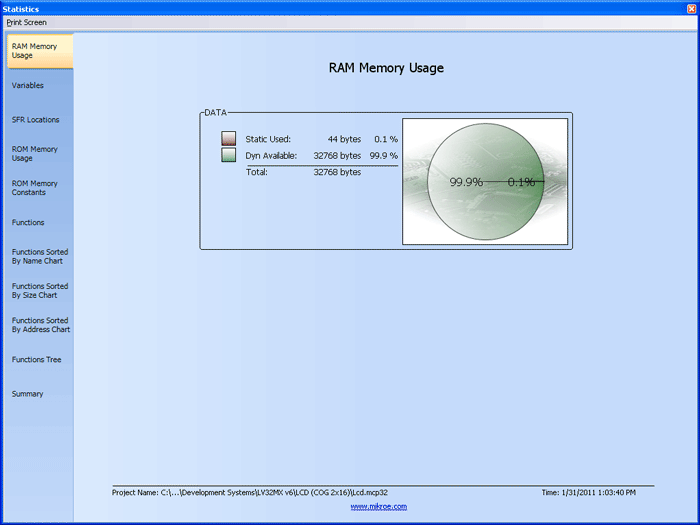This screenshot has width=700, height=525.
Task: Click the Dyn Available green color swatch
Action: (x=229, y=155)
